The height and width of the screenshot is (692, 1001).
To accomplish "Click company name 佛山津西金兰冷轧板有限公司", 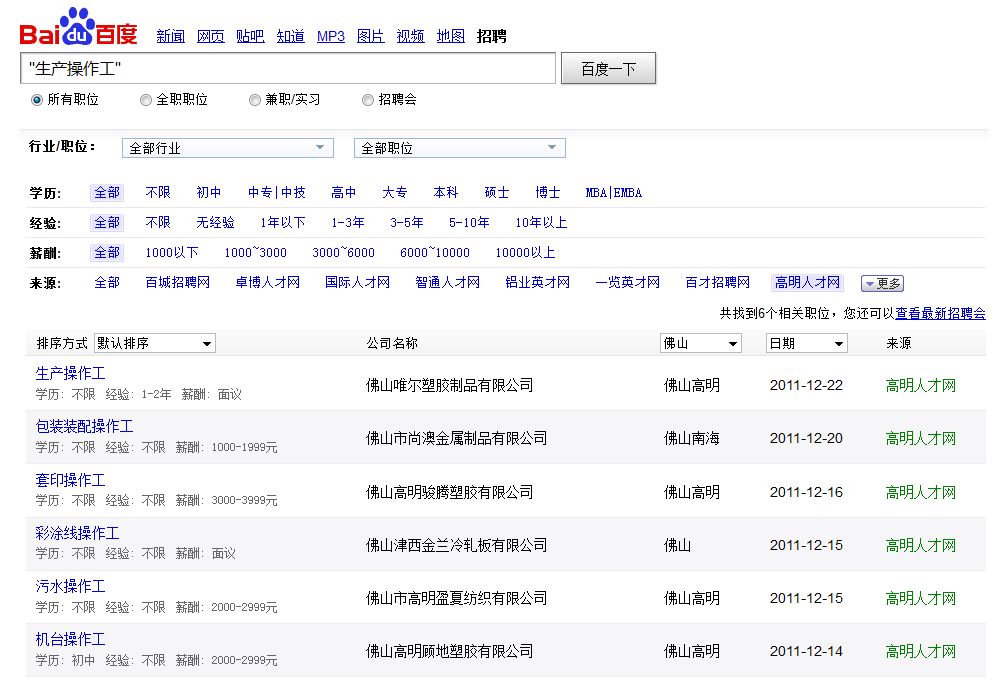I will click(x=456, y=545).
